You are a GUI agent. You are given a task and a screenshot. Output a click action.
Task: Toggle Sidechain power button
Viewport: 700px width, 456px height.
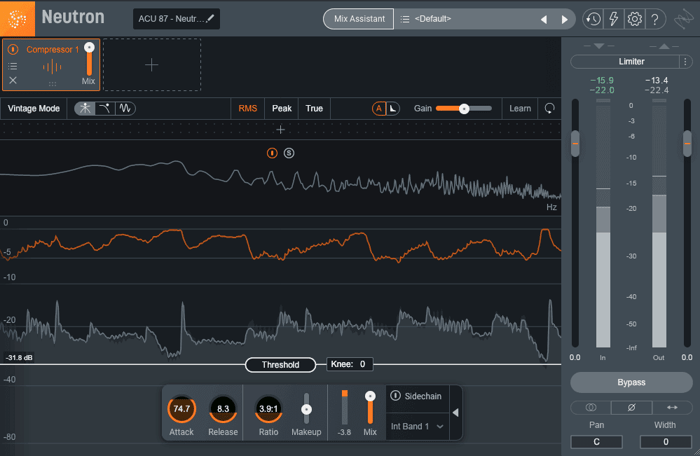[x=396, y=396]
